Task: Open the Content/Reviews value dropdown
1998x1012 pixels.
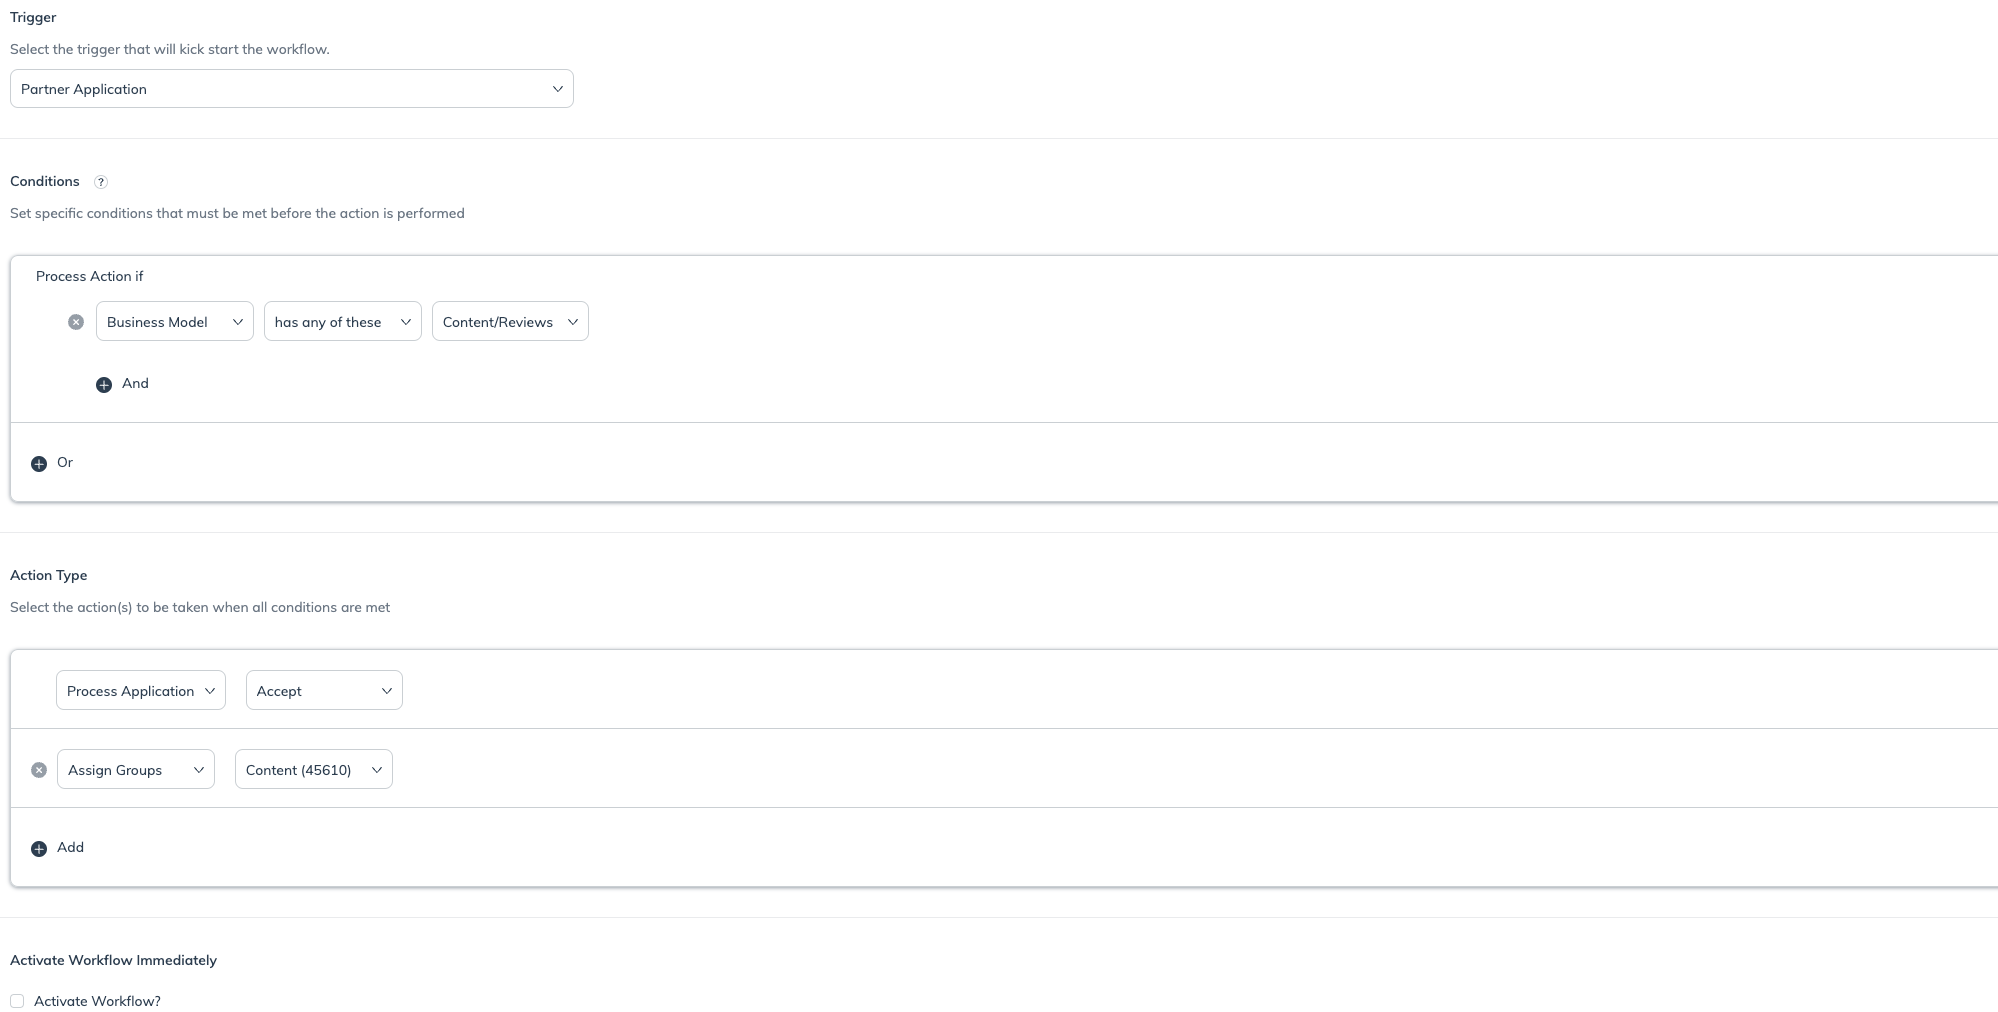Action: [510, 322]
